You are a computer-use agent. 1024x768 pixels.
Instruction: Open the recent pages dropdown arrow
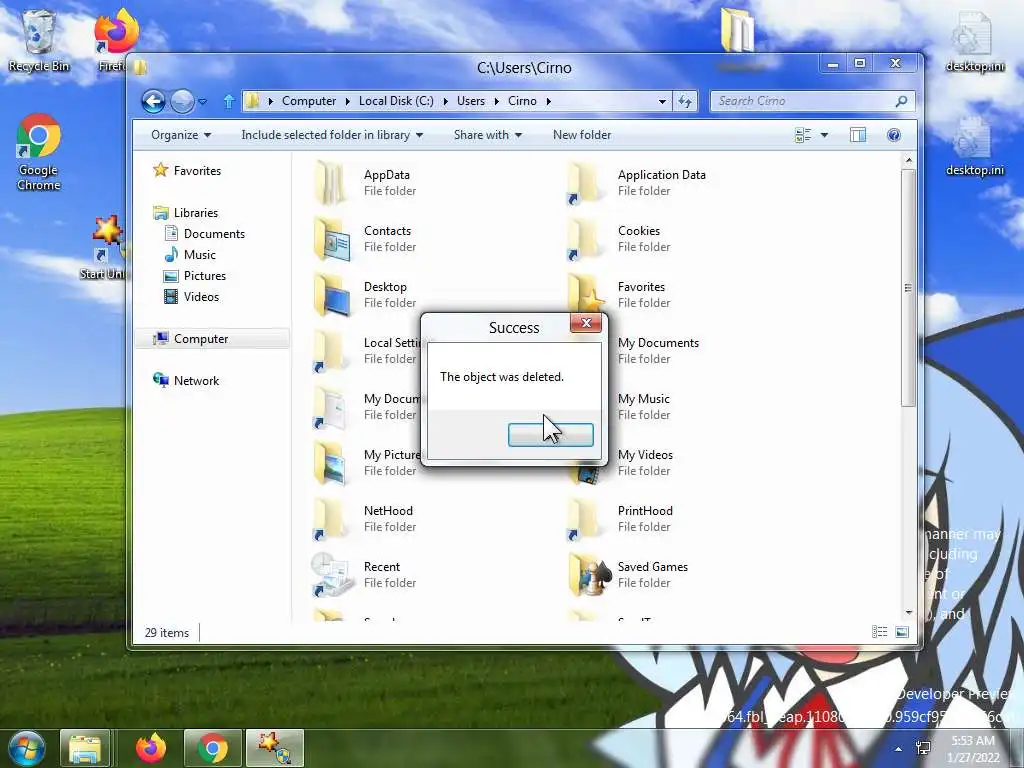pos(202,102)
